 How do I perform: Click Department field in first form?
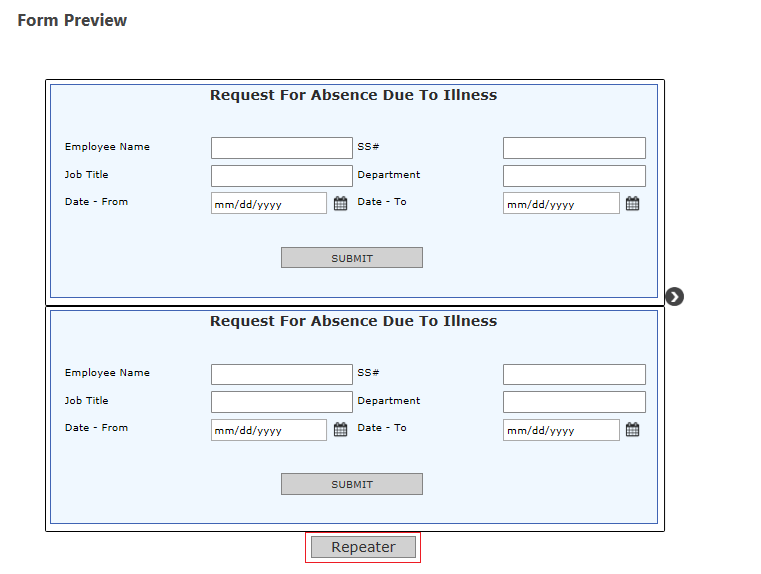pyautogui.click(x=573, y=176)
